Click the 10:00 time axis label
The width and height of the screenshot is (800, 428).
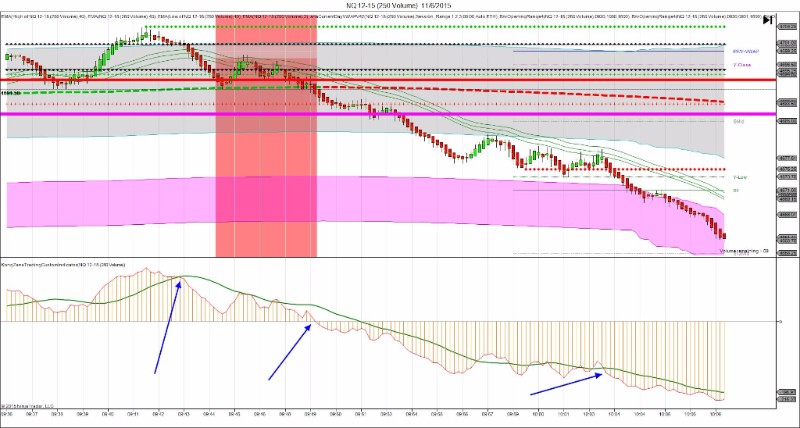pyautogui.click(x=538, y=414)
